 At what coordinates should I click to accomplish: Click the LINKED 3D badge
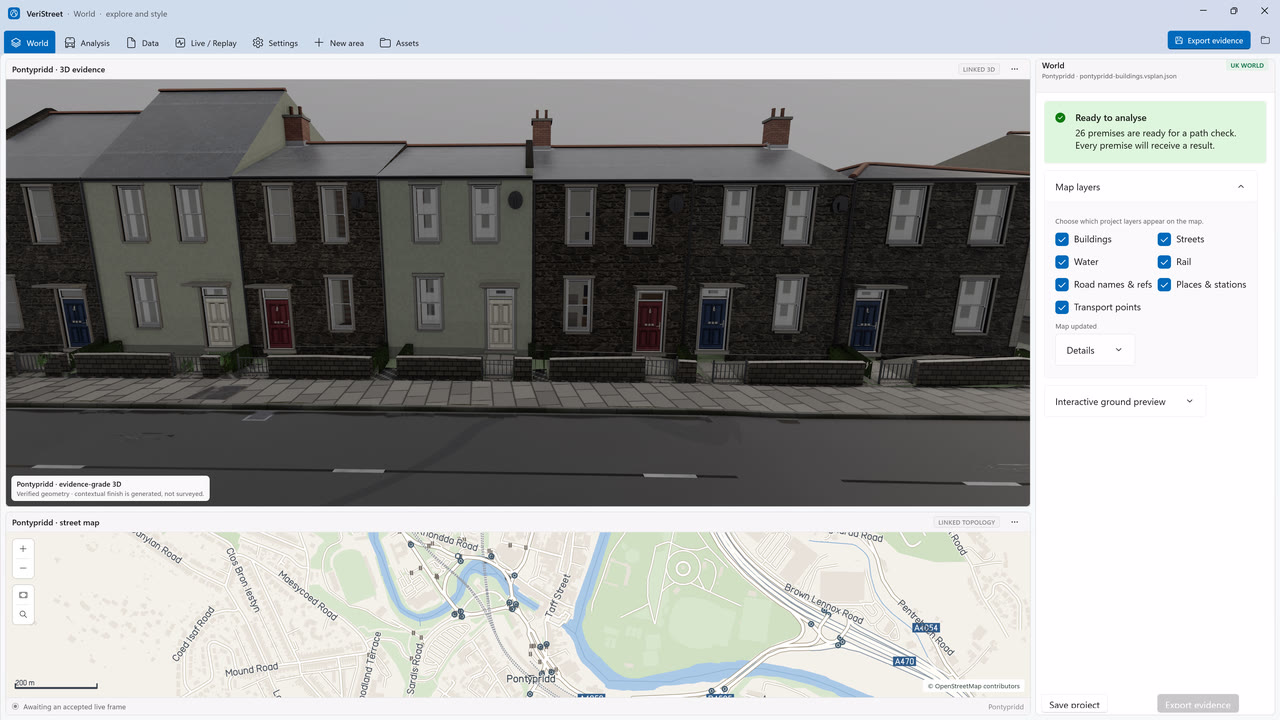click(x=979, y=70)
